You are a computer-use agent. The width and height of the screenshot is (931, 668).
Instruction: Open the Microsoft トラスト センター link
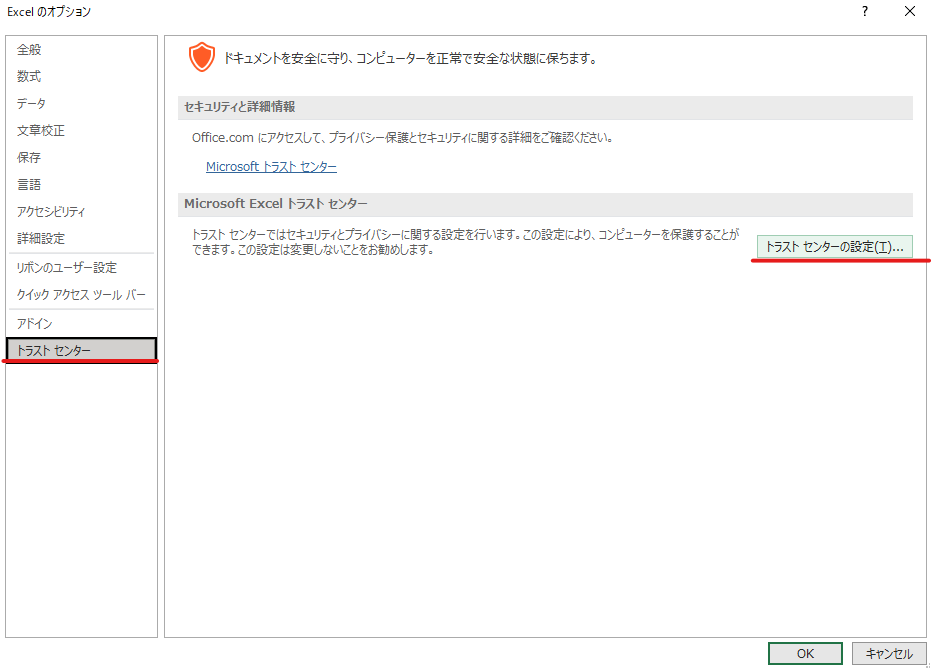pyautogui.click(x=271, y=167)
